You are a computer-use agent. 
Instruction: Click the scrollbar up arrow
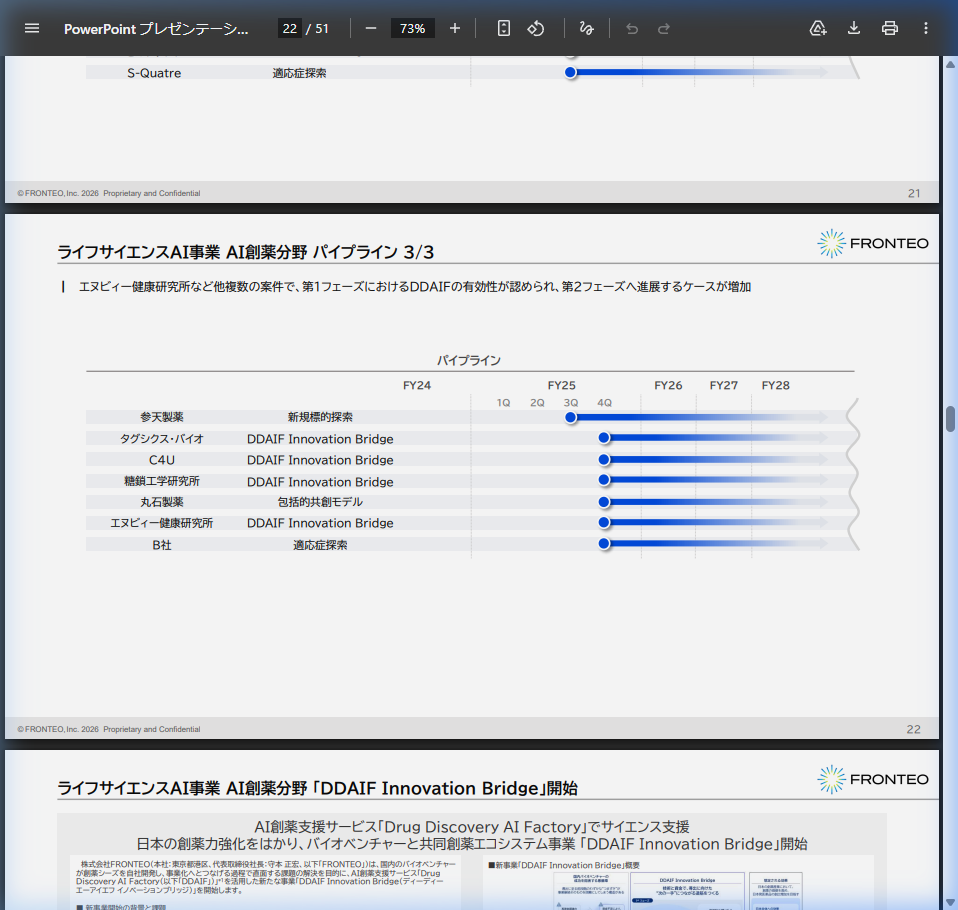click(950, 64)
